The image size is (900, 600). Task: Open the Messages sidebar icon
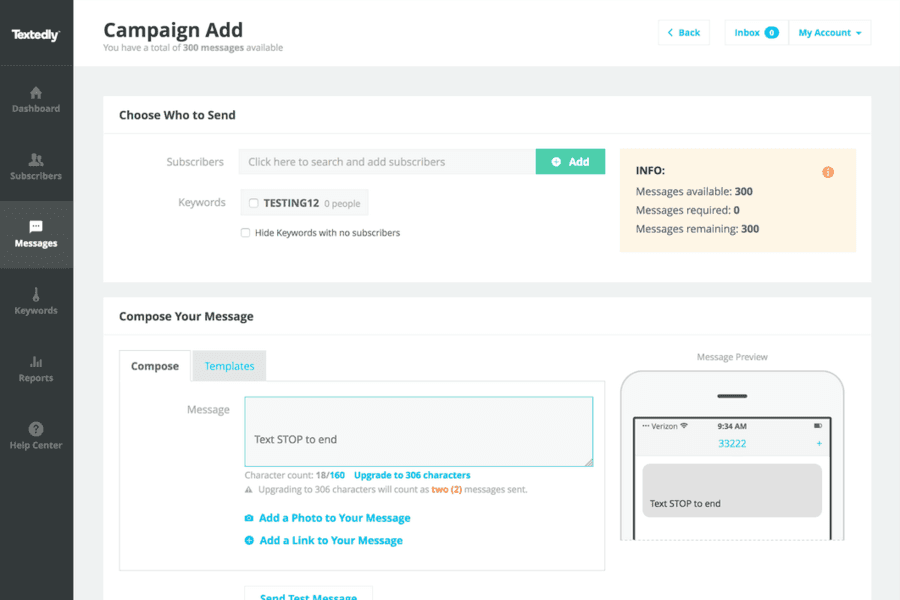click(x=36, y=227)
